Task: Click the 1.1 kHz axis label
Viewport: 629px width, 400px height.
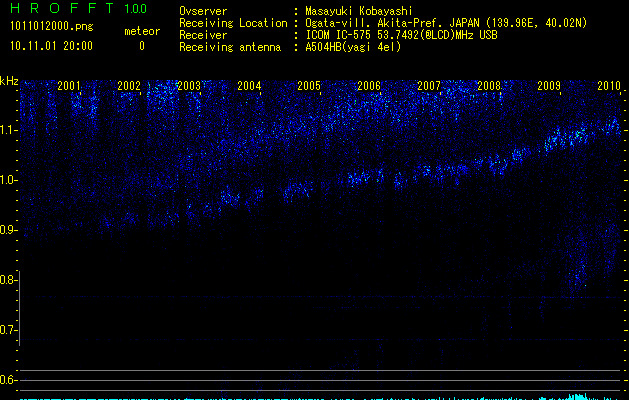Action: [x=8, y=130]
